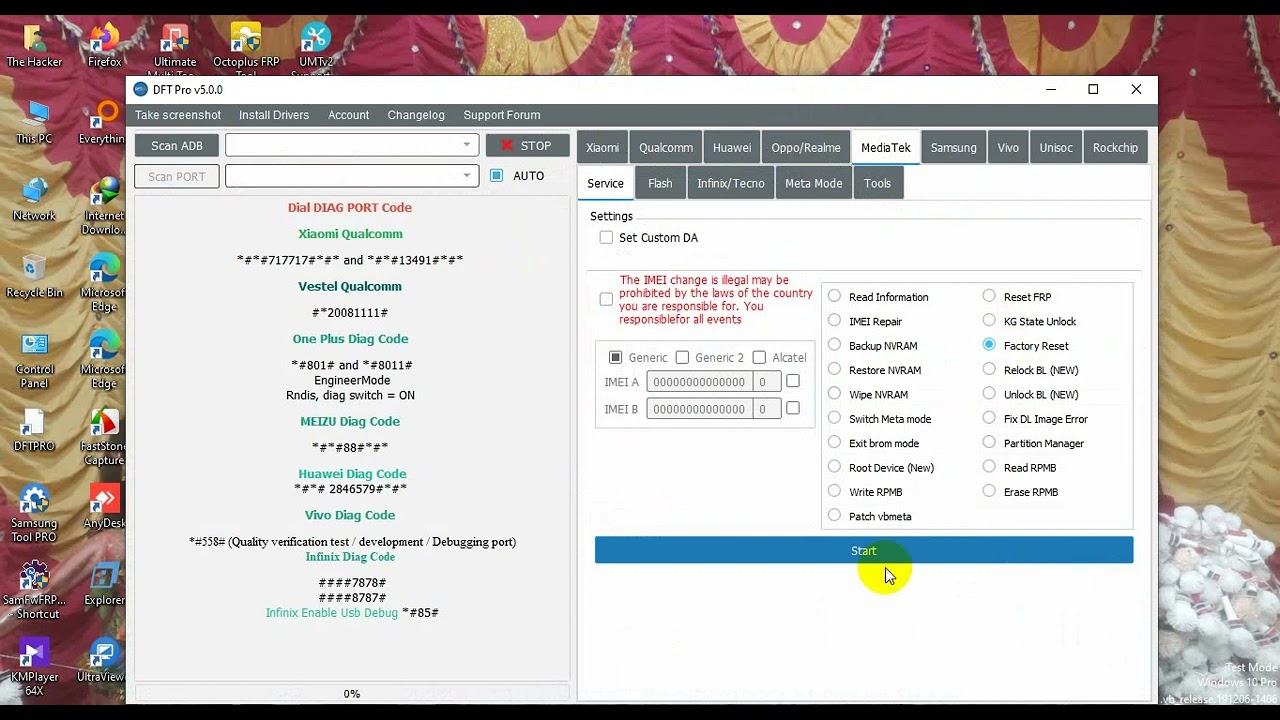Image resolution: width=1280 pixels, height=720 pixels.
Task: Open Internet Download Manager desktop icon
Action: pos(104,205)
